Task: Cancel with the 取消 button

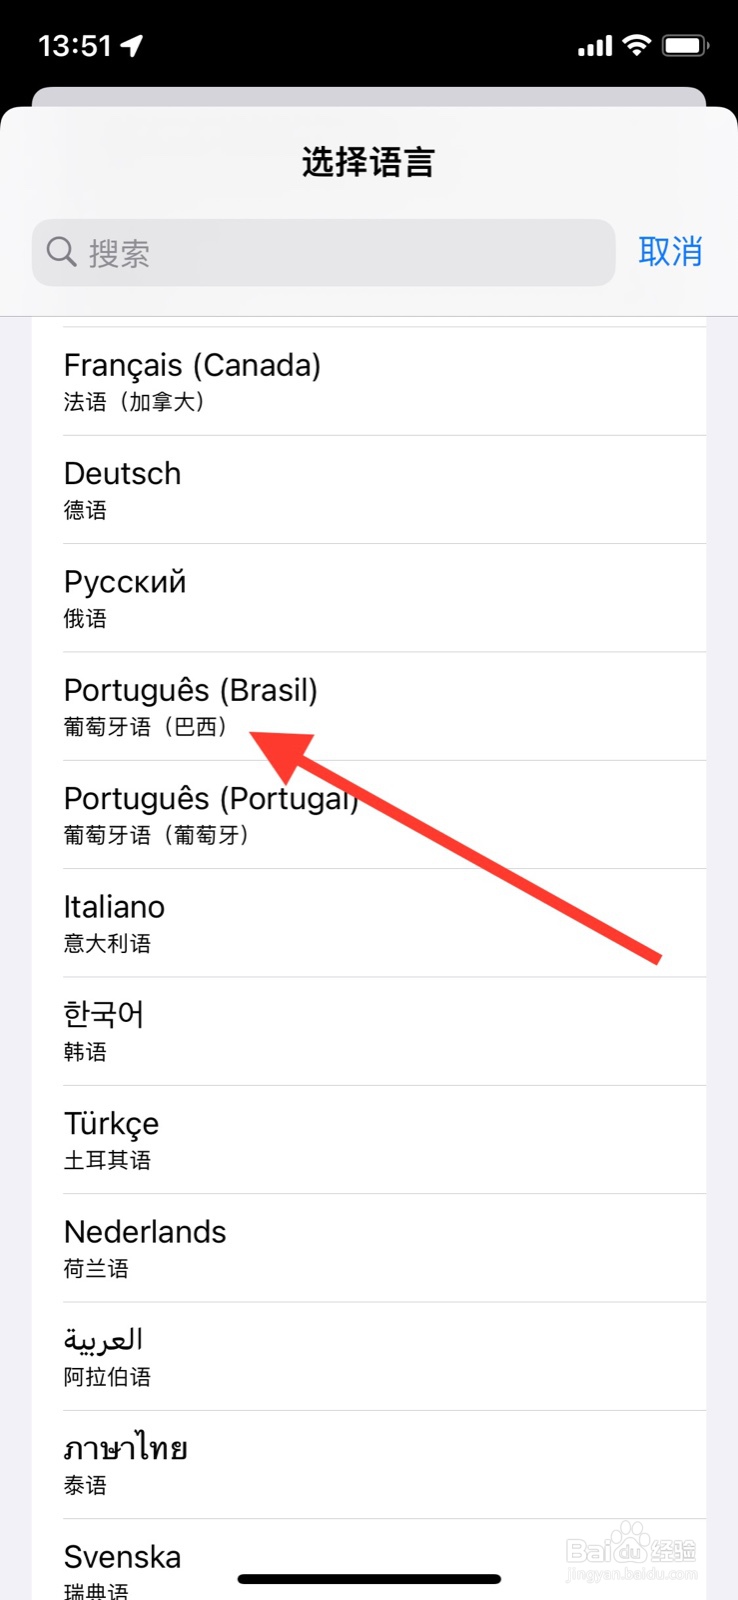Action: click(x=670, y=252)
